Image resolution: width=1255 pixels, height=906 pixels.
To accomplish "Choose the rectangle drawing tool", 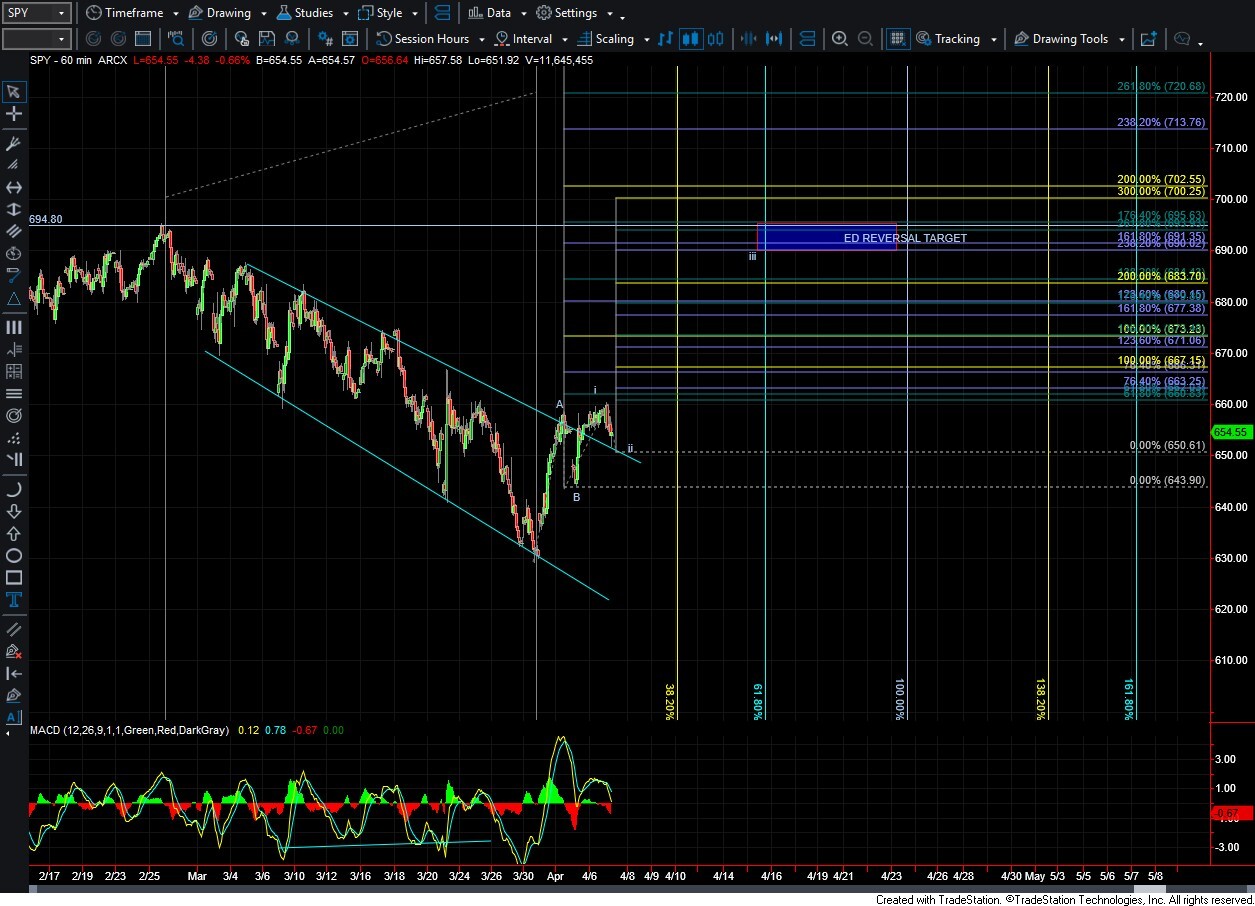I will (14, 578).
